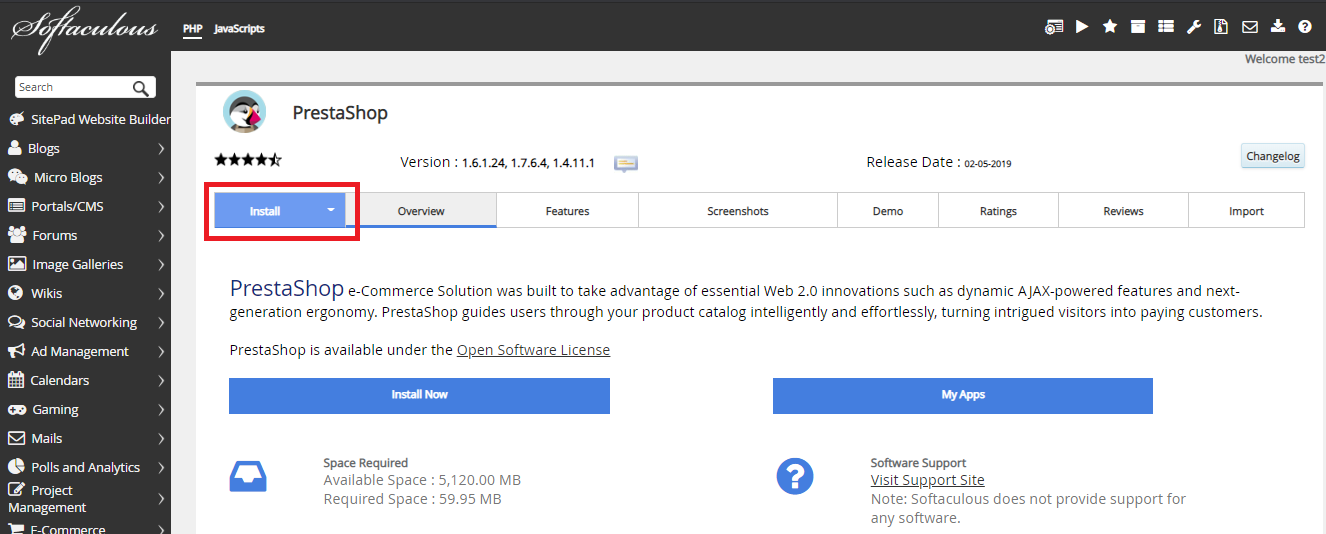Open the Install button dropdown arrow

331,211
